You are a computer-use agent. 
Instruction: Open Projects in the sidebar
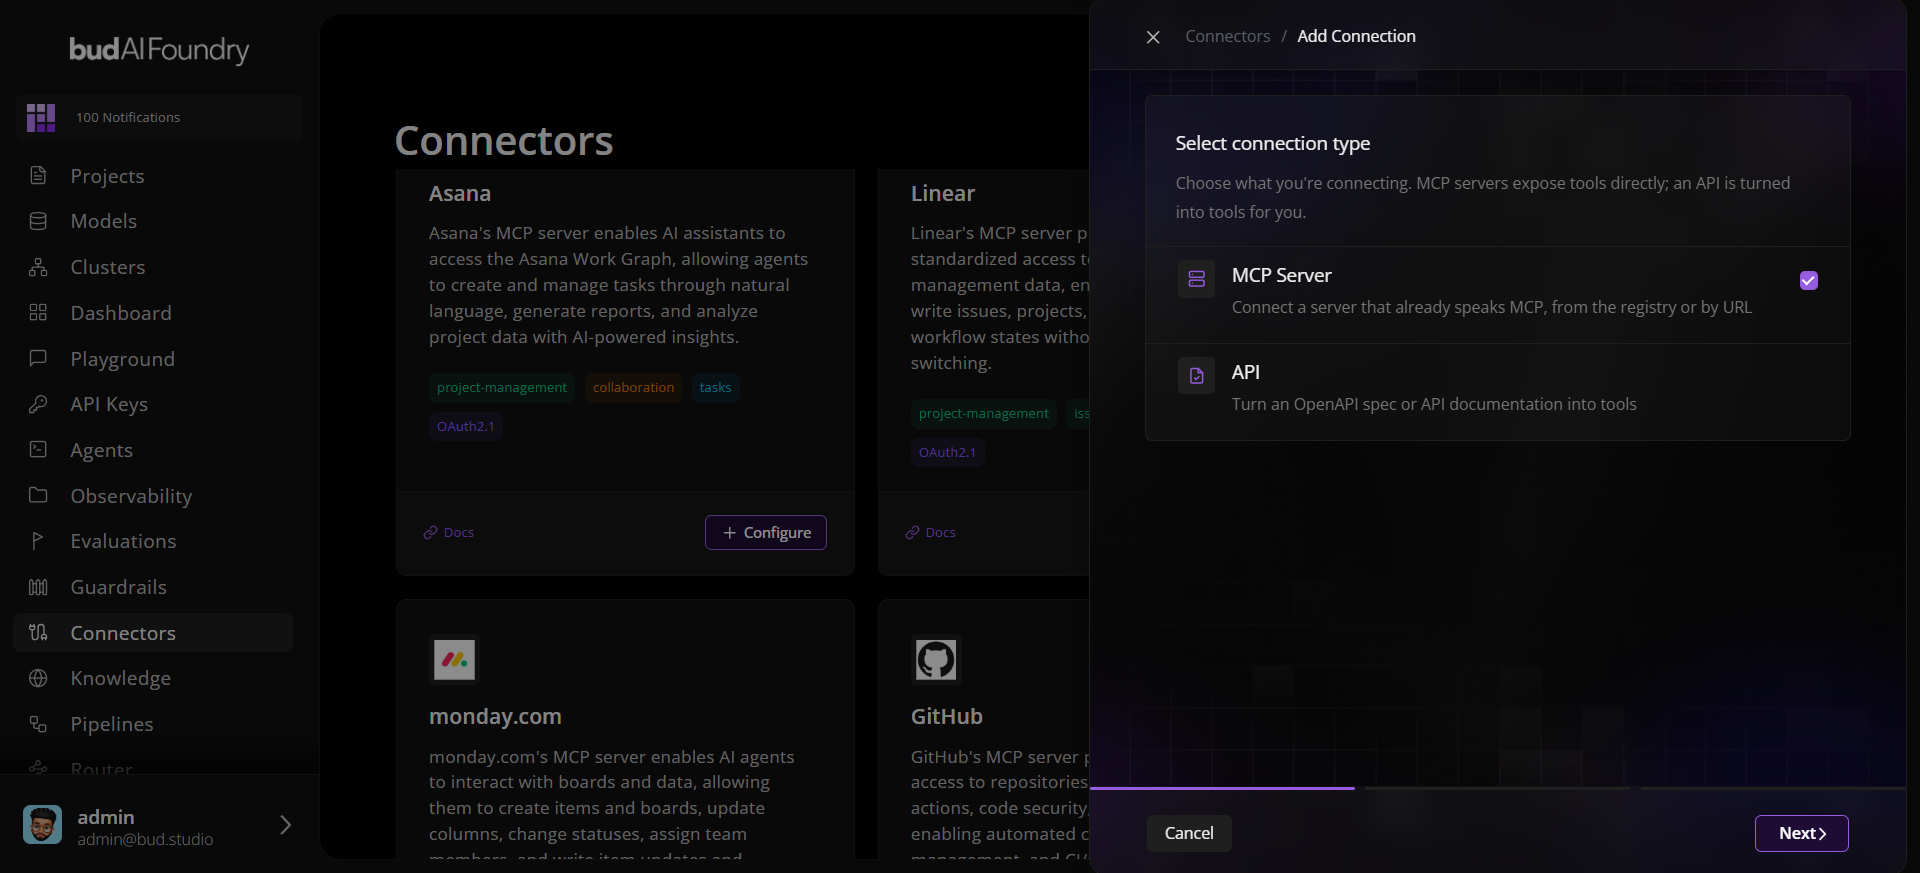[153, 176]
